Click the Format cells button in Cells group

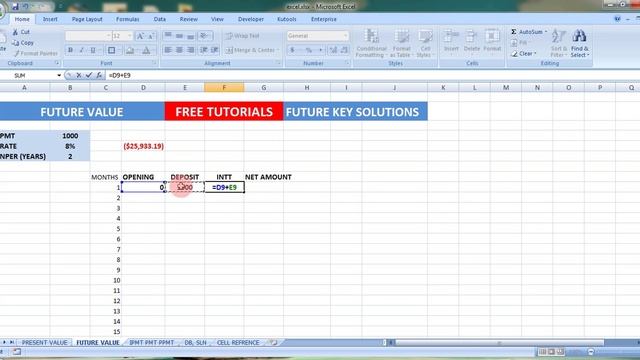click(x=492, y=41)
